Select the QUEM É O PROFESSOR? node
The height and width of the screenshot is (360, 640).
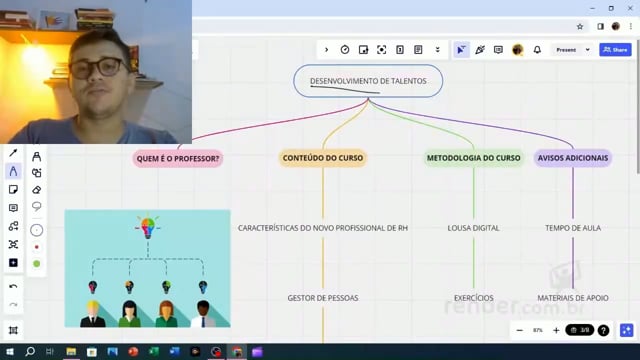coord(178,158)
